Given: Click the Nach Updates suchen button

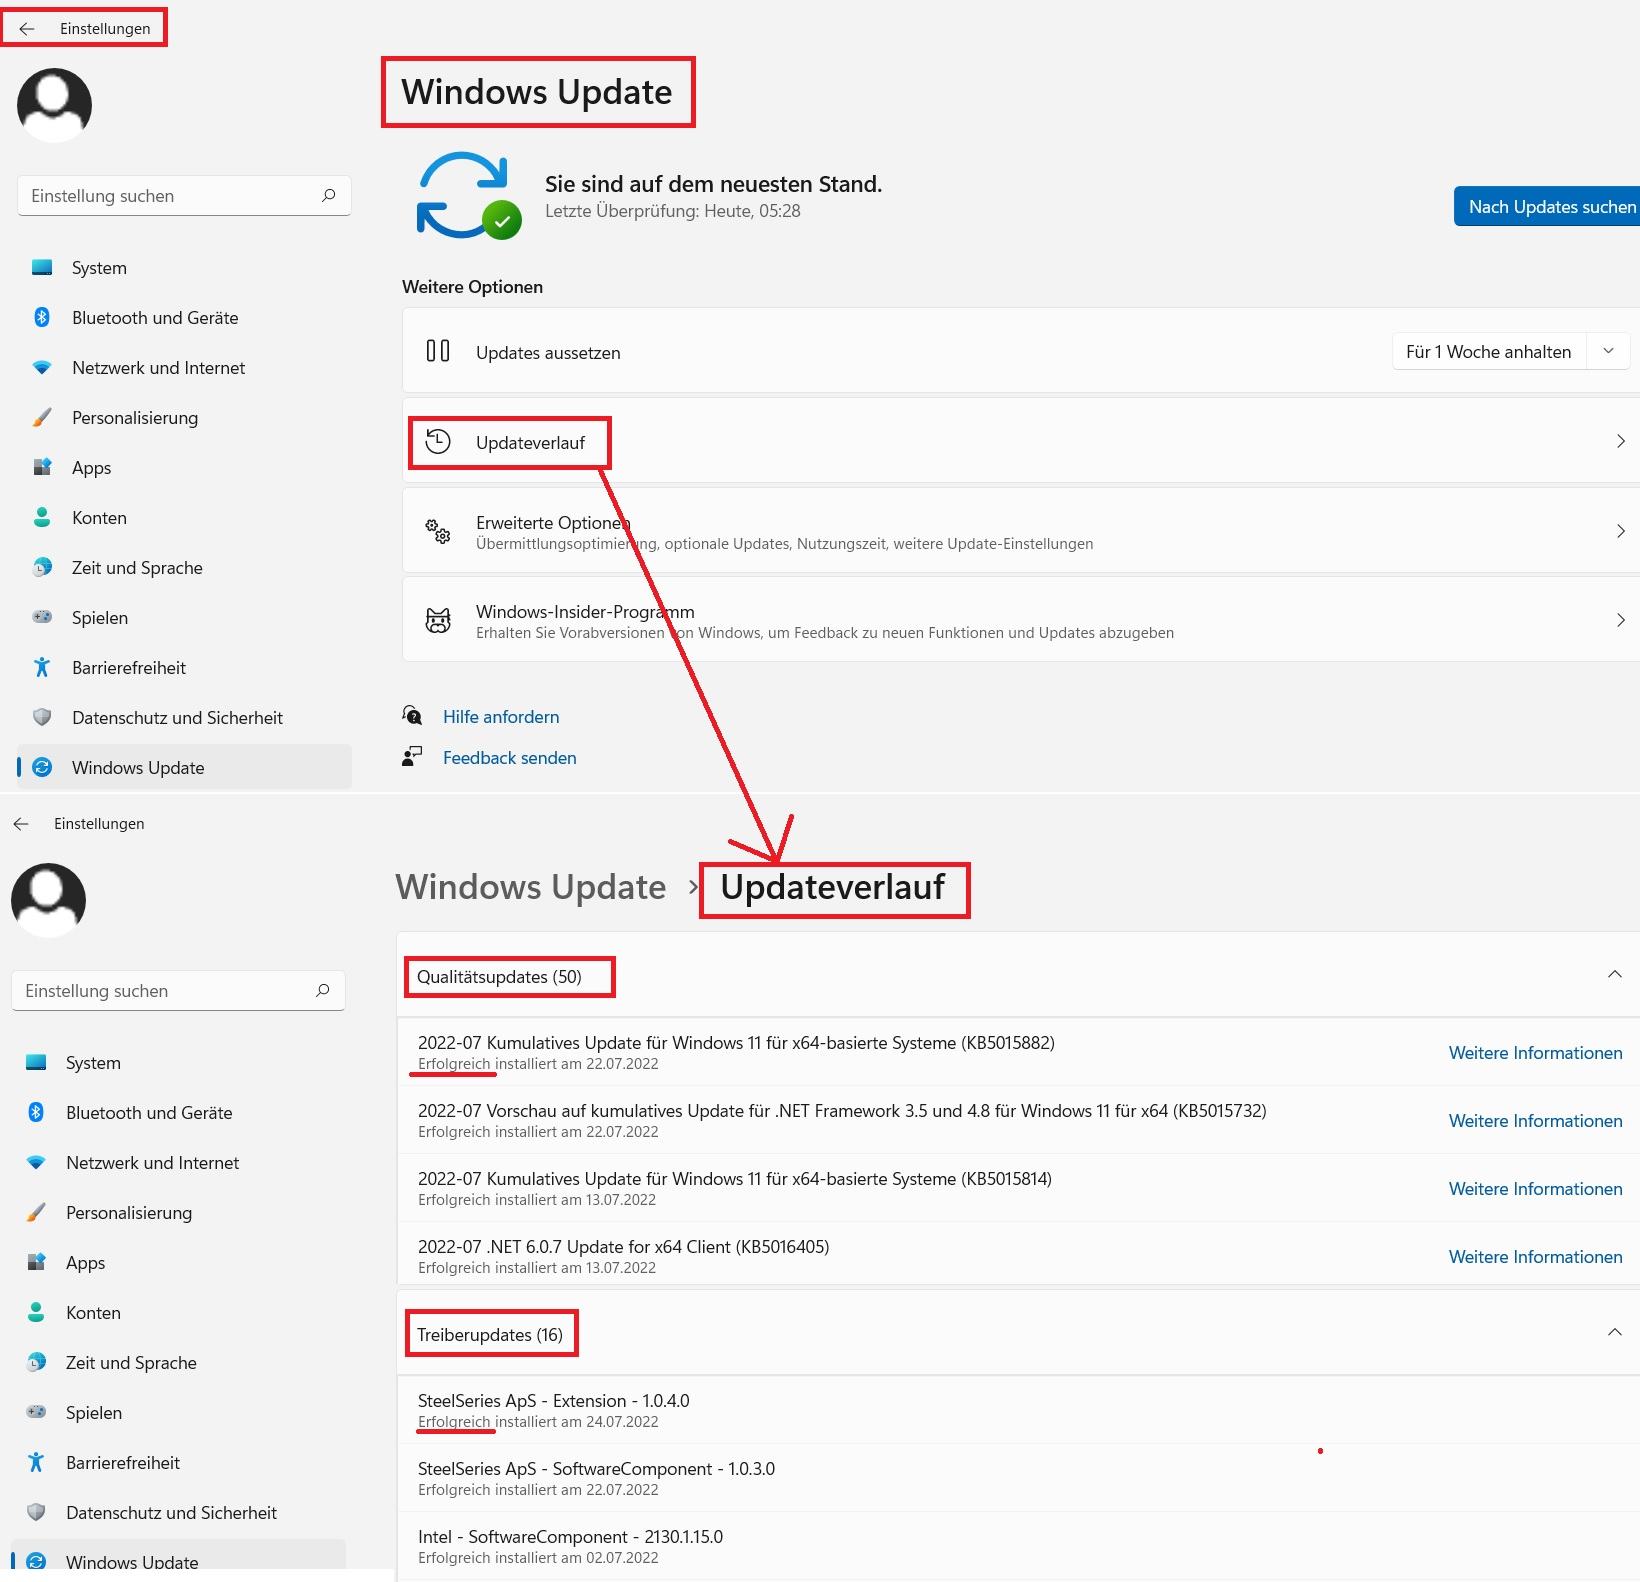Looking at the screenshot, I should [x=1547, y=206].
